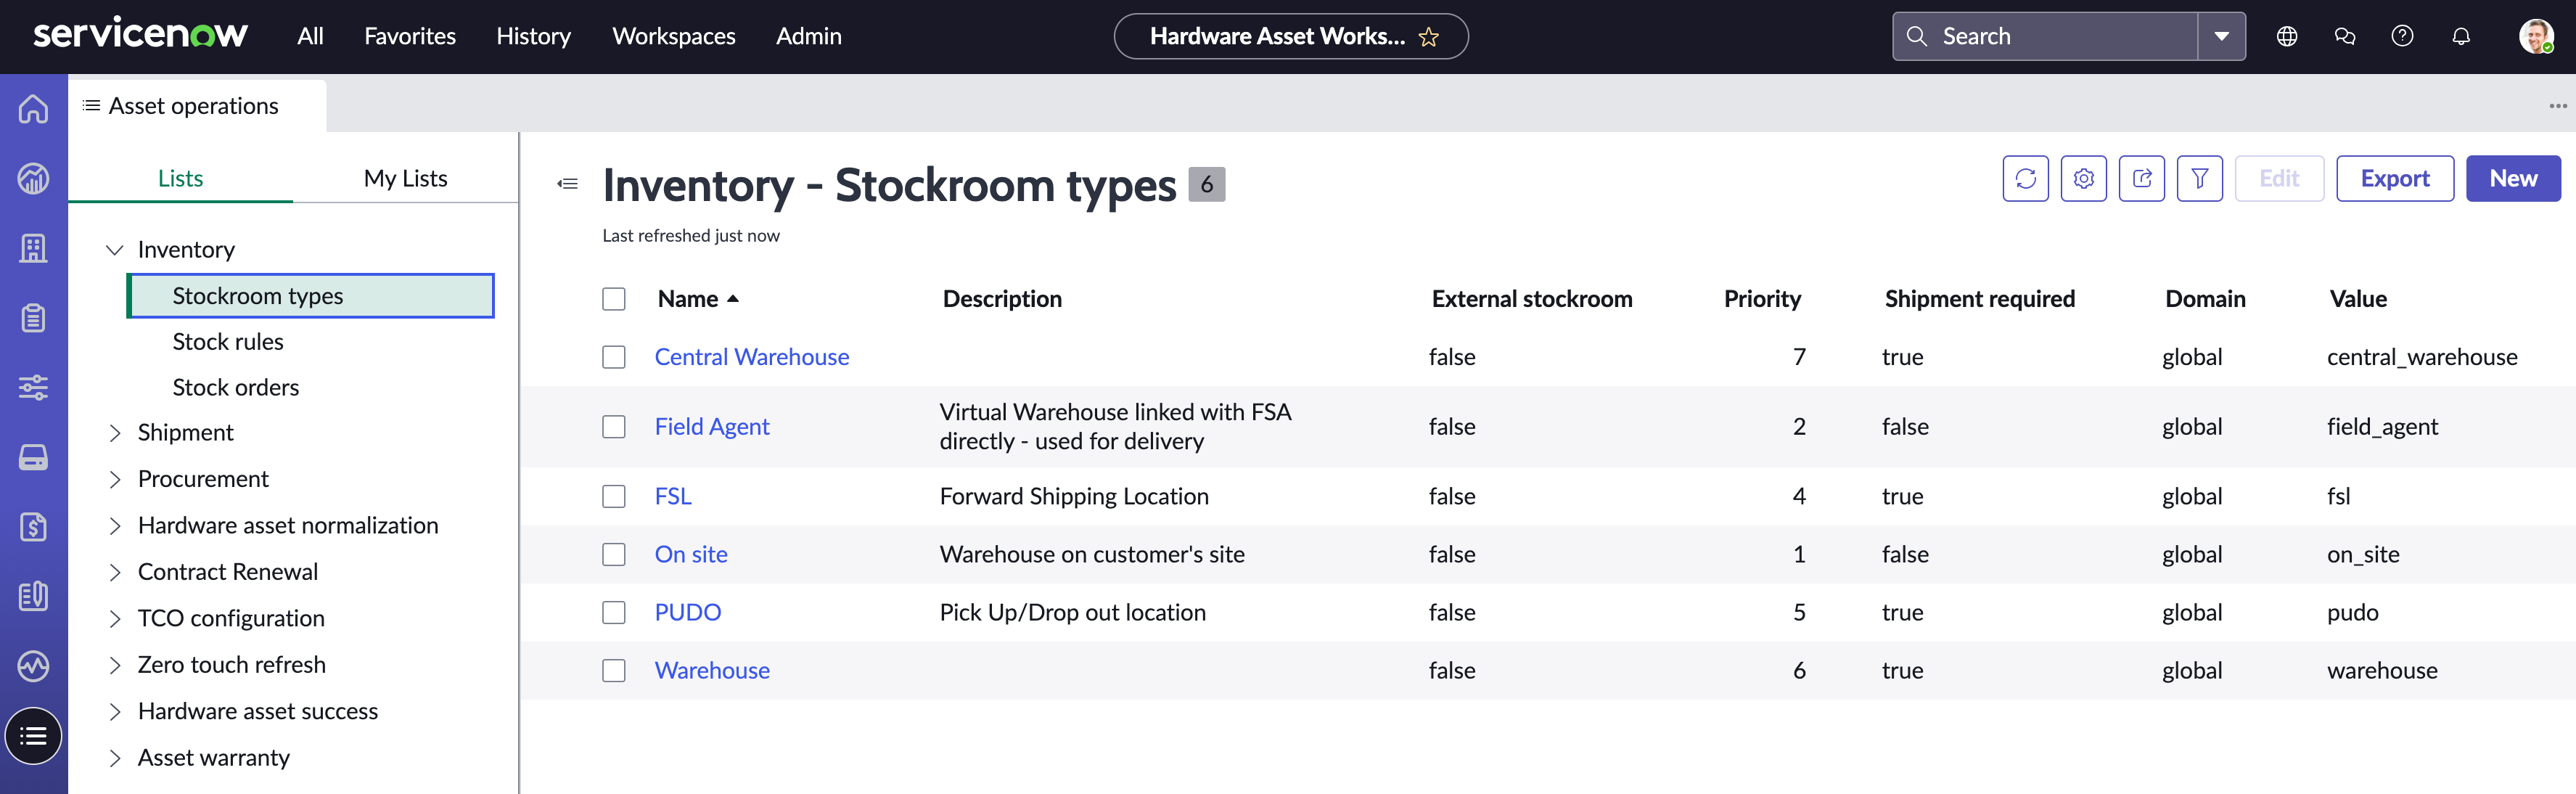Screen dimensions: 2576x794
Task: Open the Home icon in the sidebar
Action: pyautogui.click(x=33, y=108)
